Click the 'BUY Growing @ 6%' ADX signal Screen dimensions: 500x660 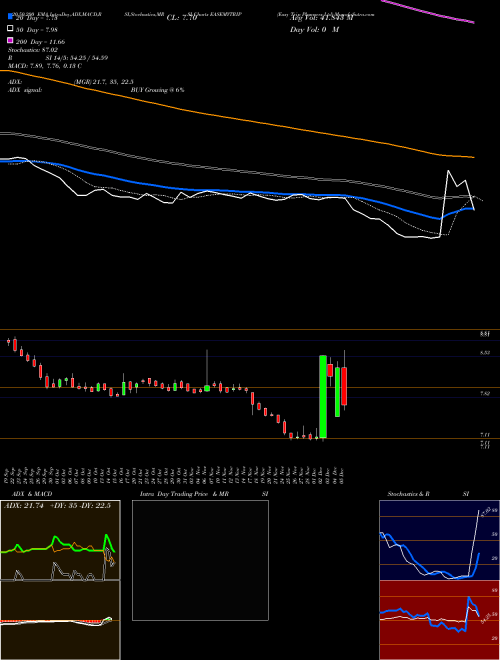pyautogui.click(x=157, y=90)
